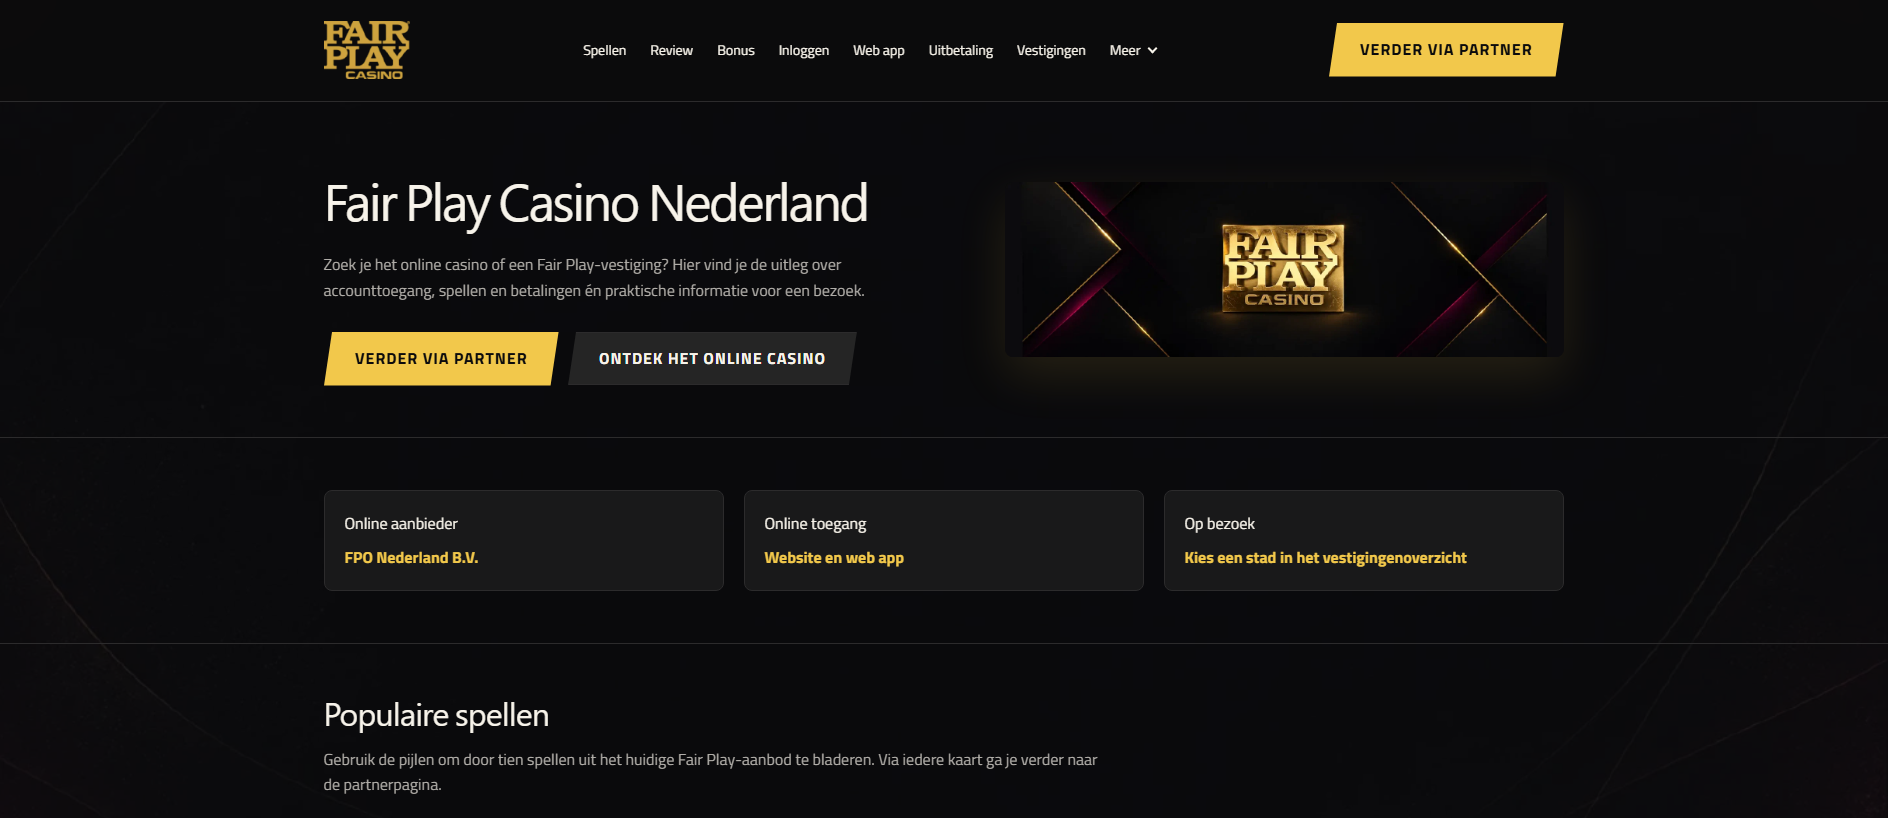
Task: Click the hero Verder via partner button
Action: 441,359
